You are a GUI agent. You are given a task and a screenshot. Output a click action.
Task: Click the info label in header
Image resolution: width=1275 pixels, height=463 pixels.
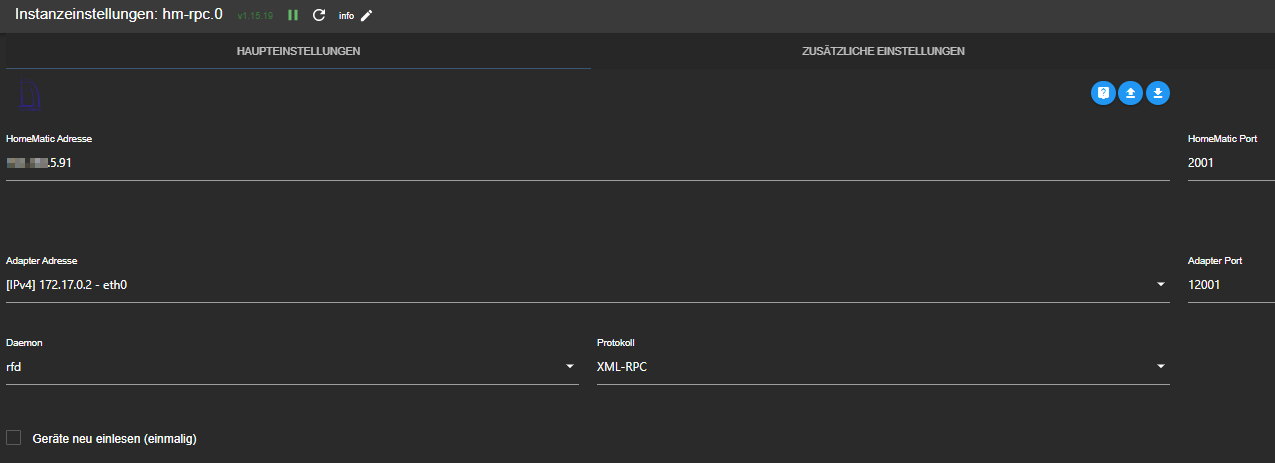pyautogui.click(x=346, y=16)
